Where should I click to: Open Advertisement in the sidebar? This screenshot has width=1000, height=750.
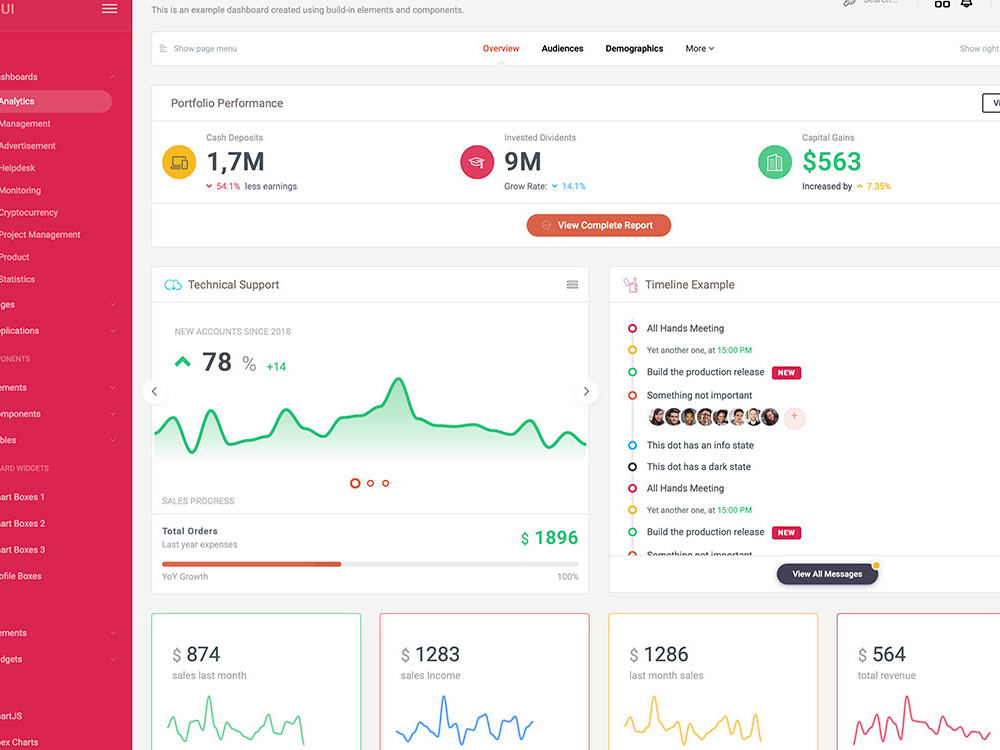tap(27, 146)
